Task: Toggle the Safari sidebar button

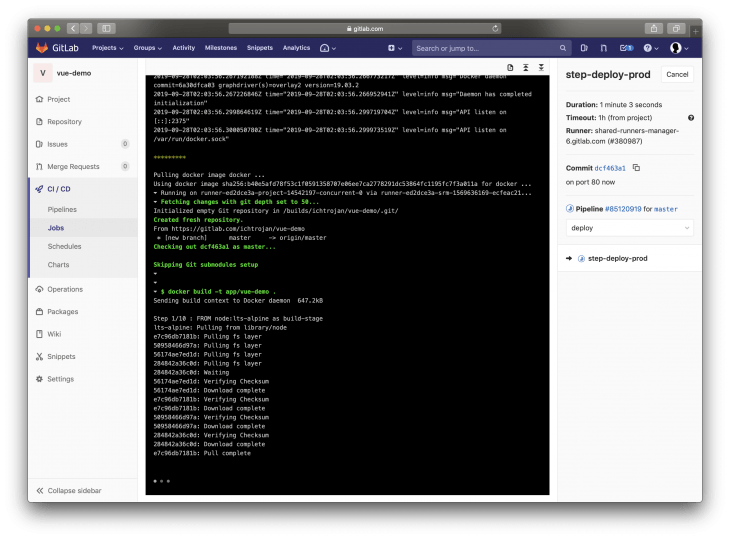Action: click(107, 28)
